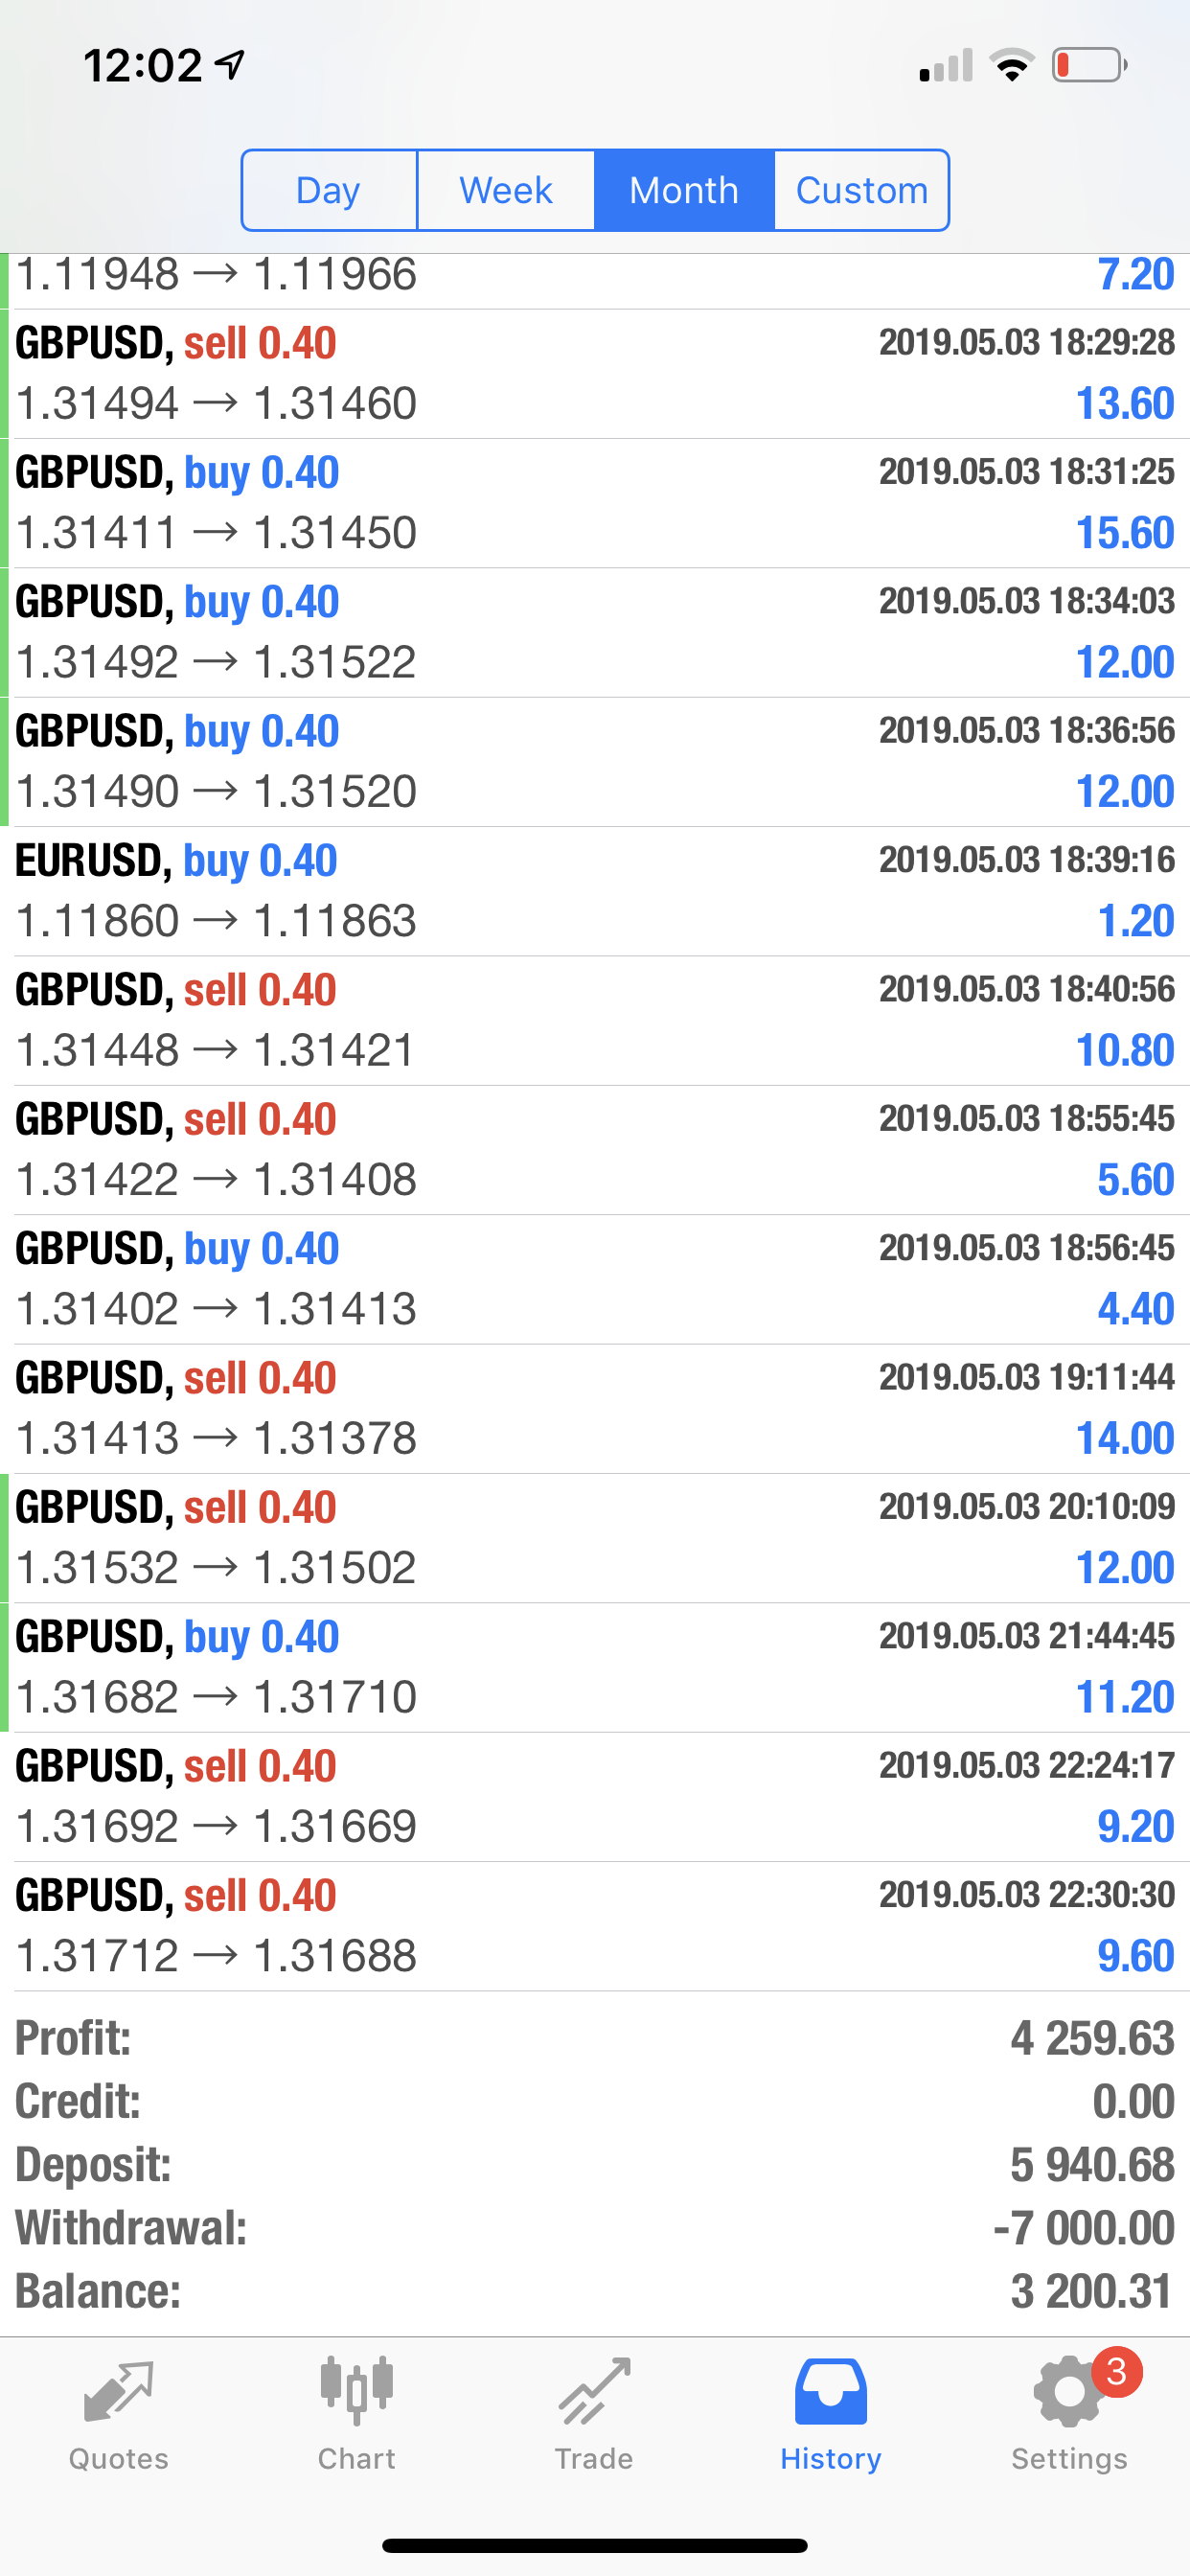The height and width of the screenshot is (2576, 1190).
Task: Tap the battery status icon
Action: 1090,66
